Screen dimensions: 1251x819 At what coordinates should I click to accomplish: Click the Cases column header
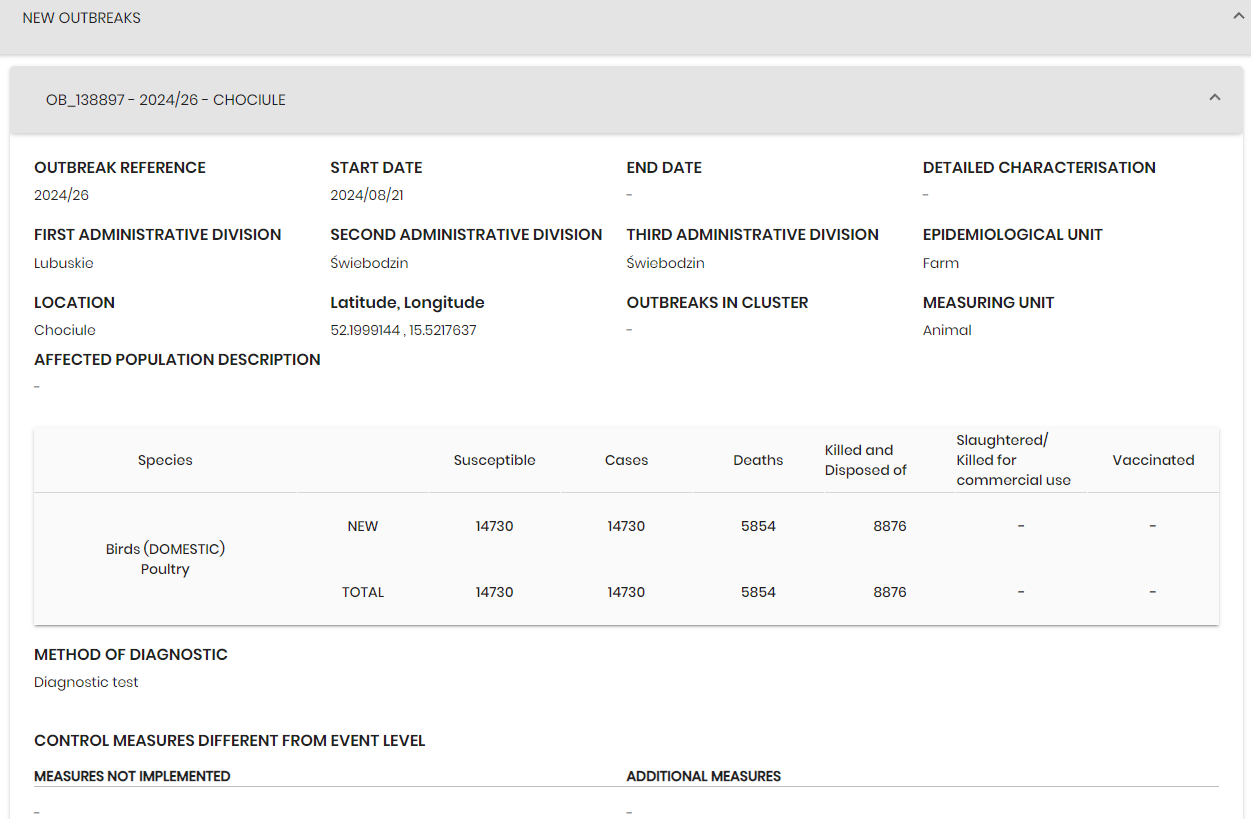[626, 460]
